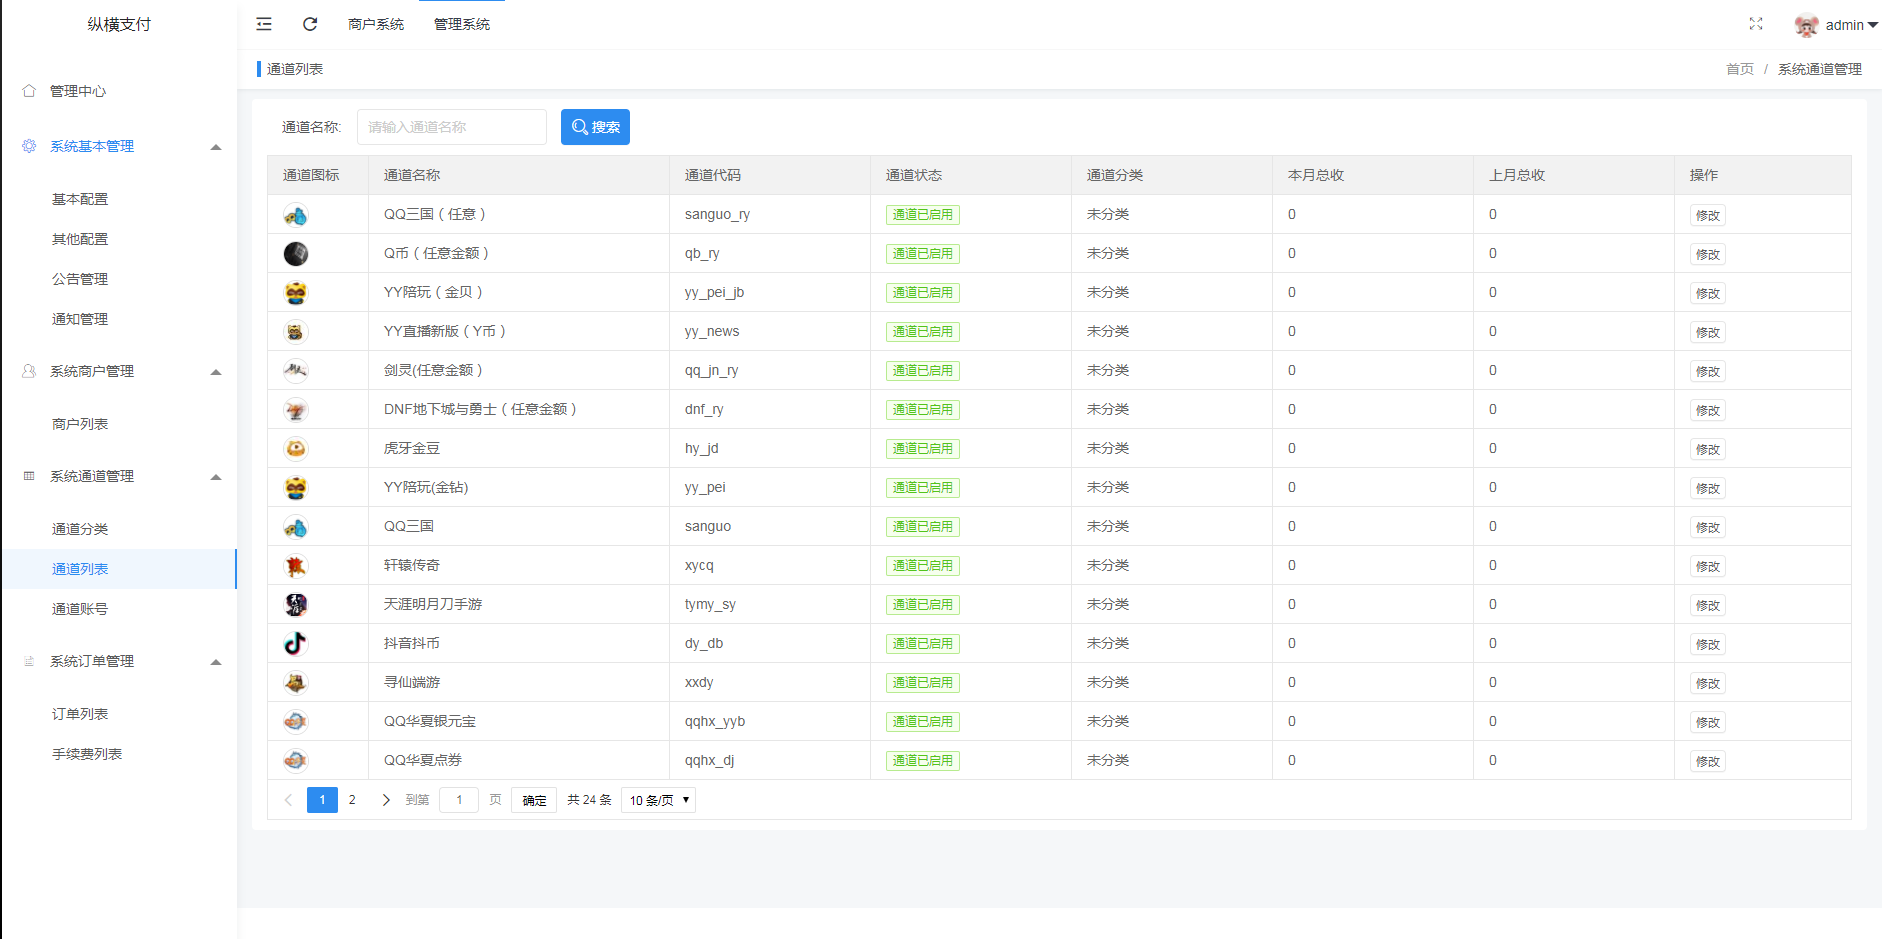Image resolution: width=1882 pixels, height=939 pixels.
Task: Click the sidebar collapse menu icon
Action: [x=264, y=24]
